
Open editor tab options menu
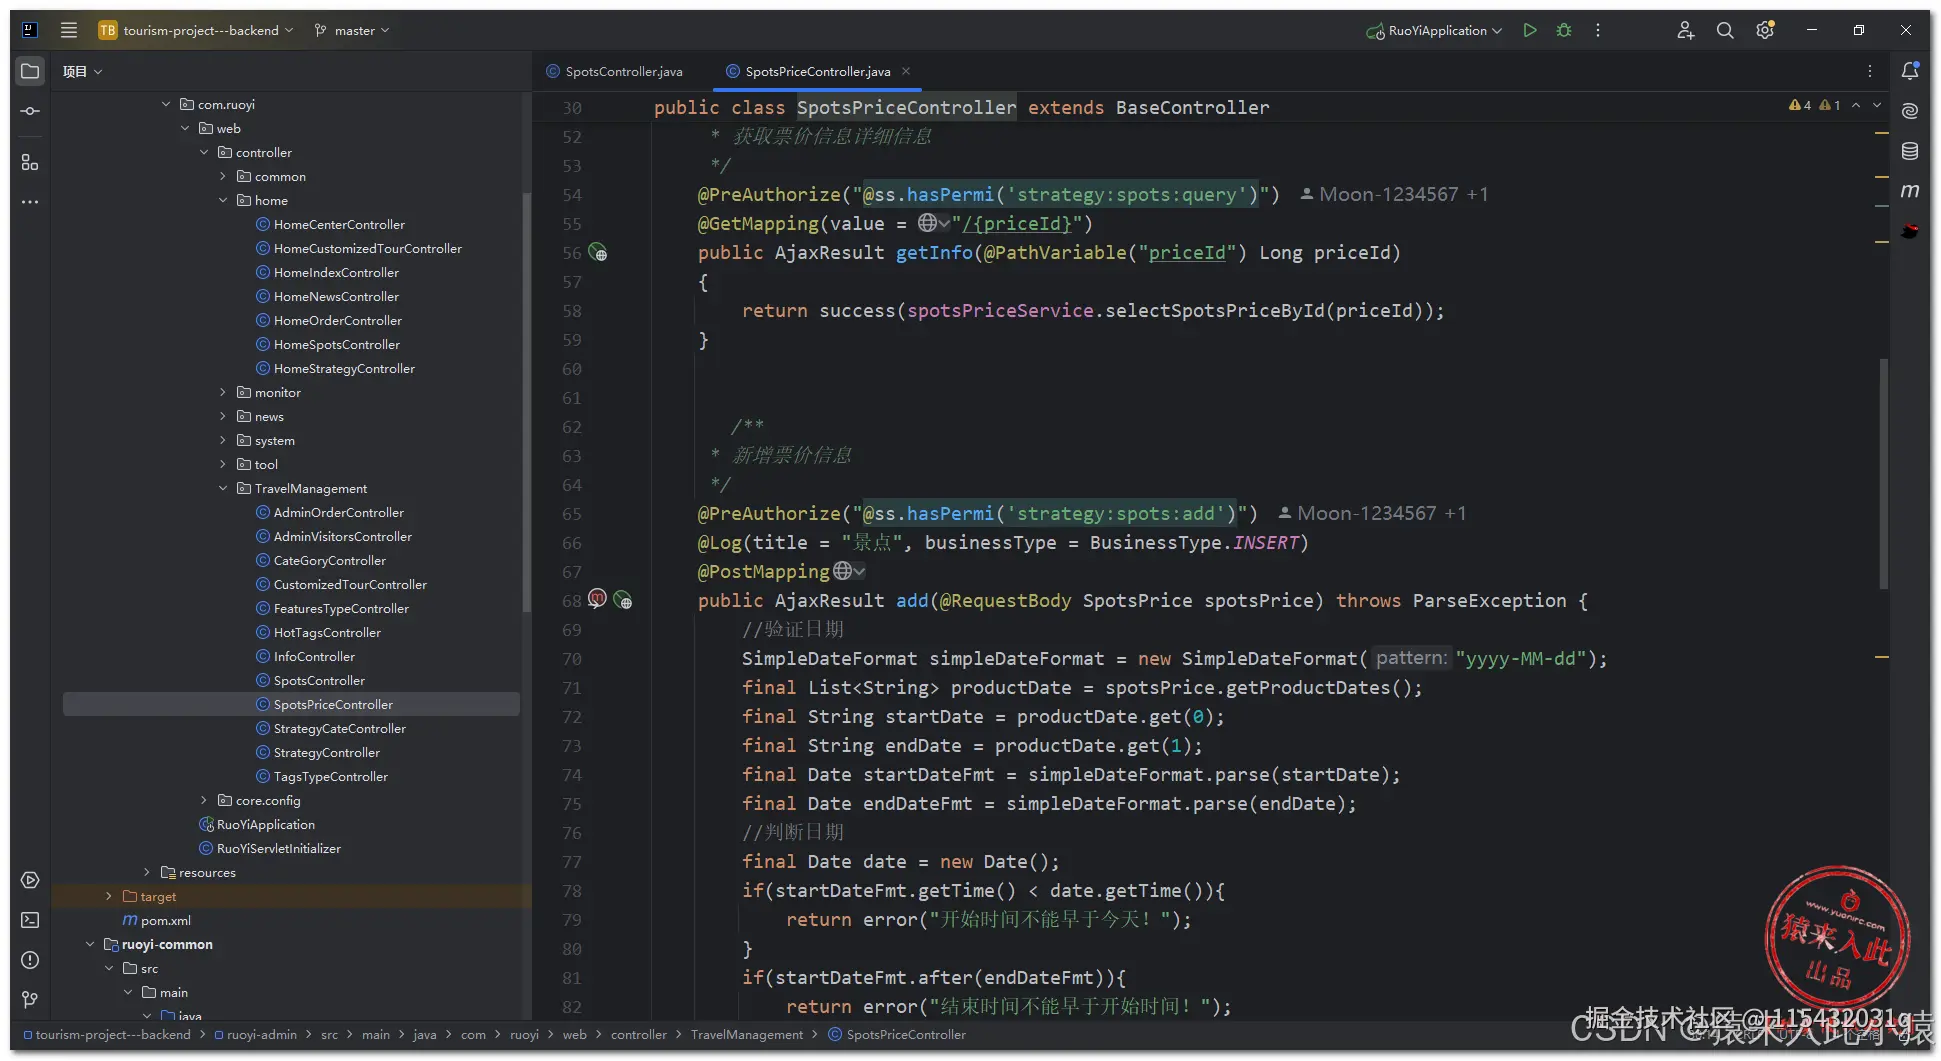1869,71
